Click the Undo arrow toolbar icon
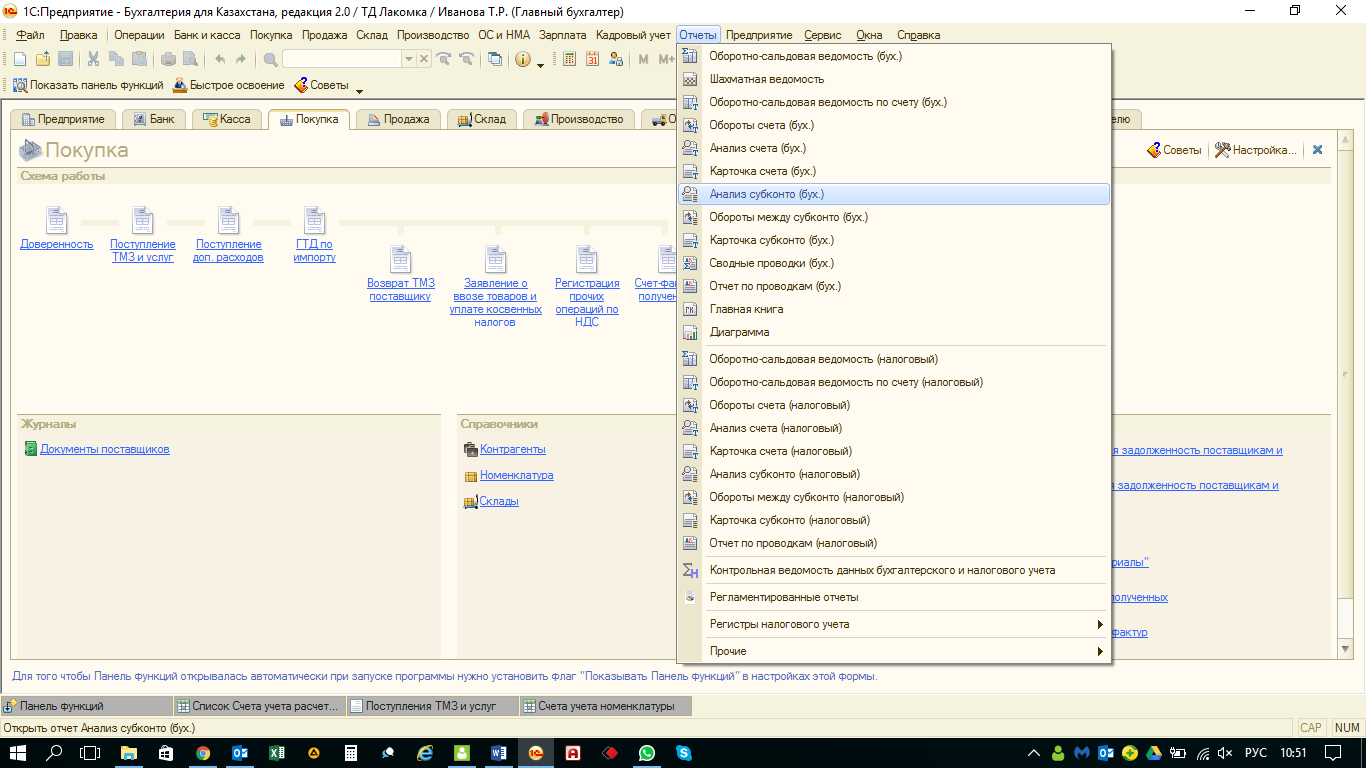The image size is (1366, 768). (219, 59)
